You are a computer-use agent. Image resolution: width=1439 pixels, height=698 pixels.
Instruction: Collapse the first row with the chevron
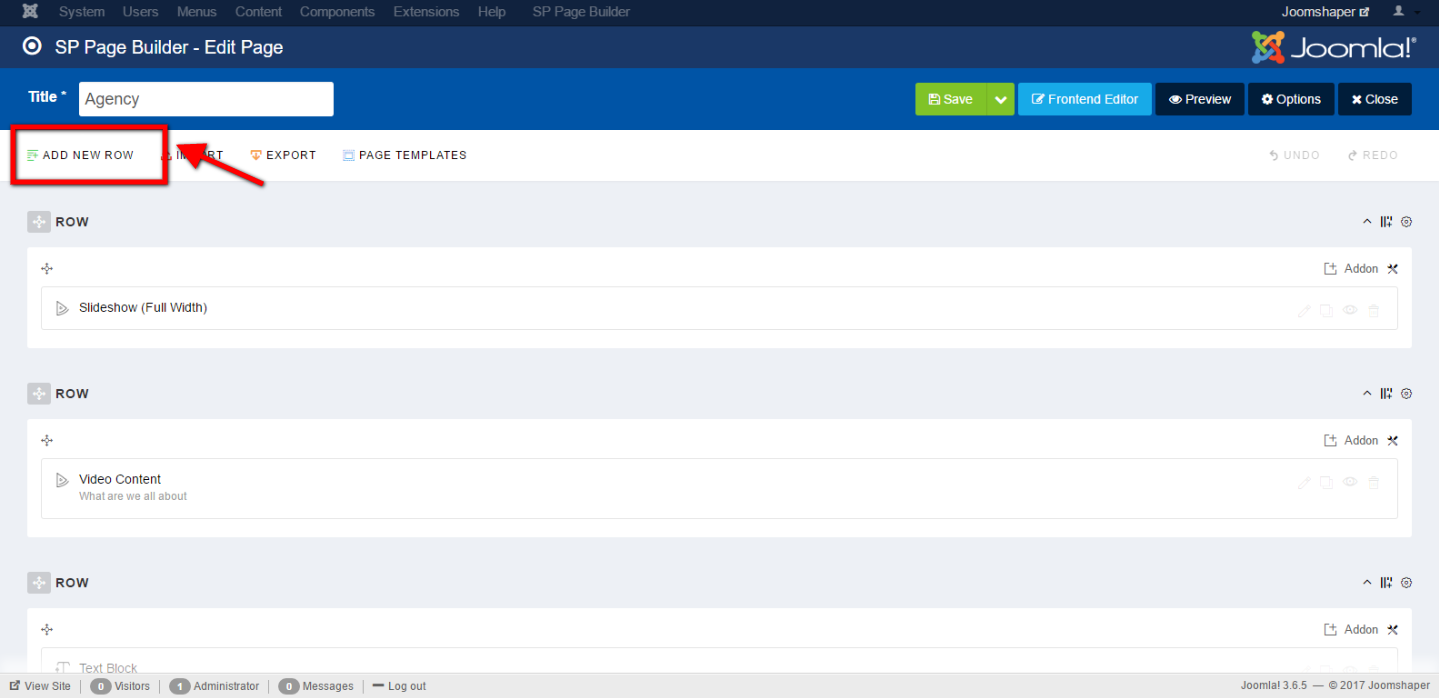tap(1367, 222)
